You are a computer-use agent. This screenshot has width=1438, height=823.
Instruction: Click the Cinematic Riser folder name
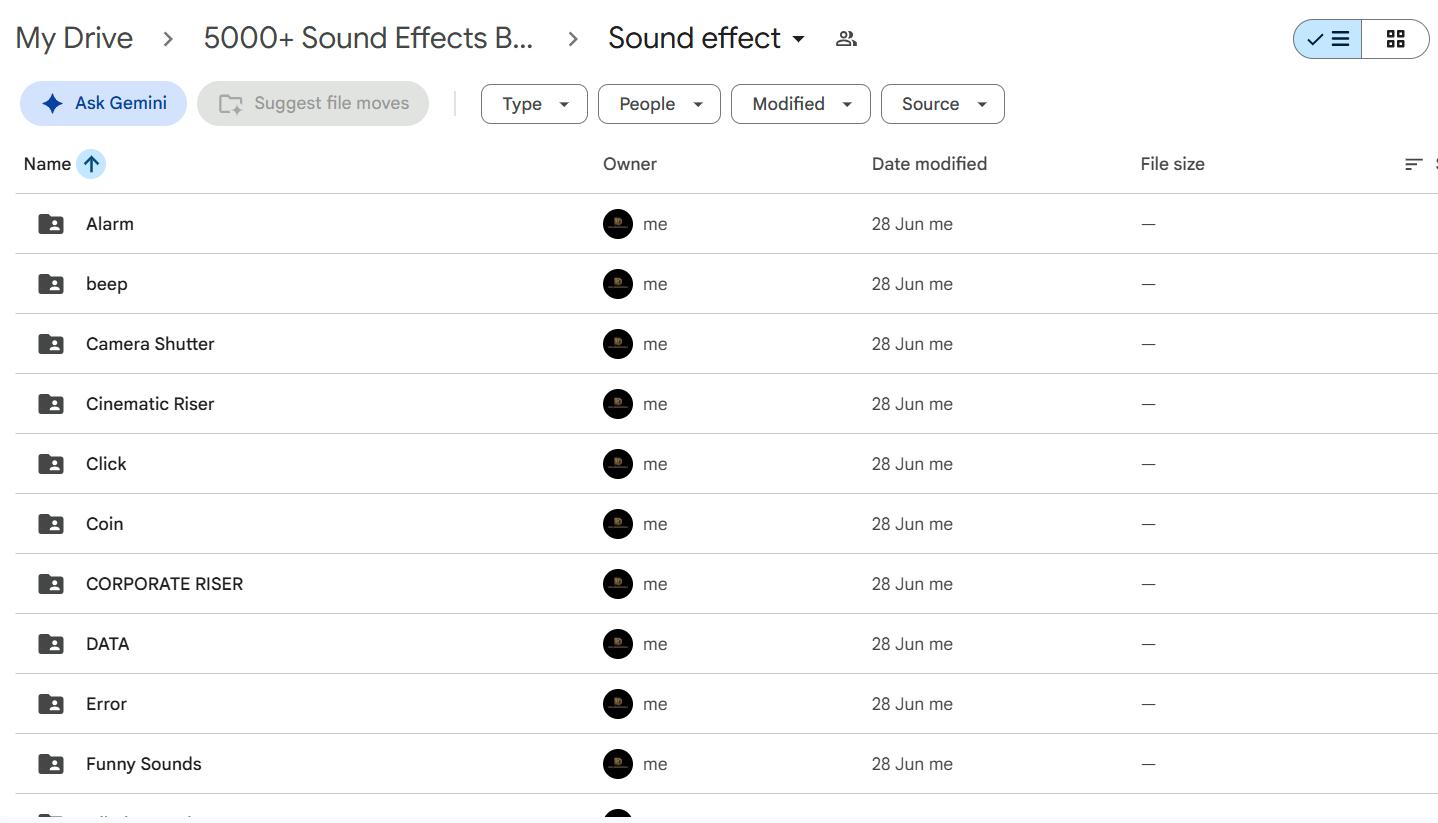[x=150, y=404]
